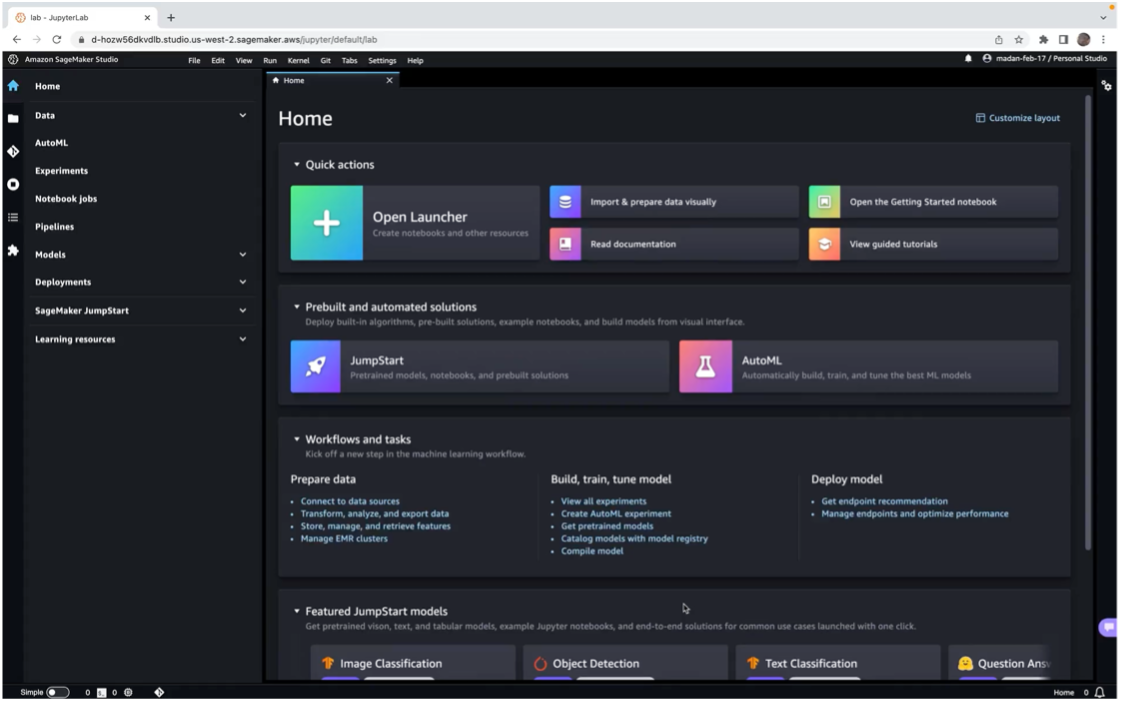Image resolution: width=1121 pixels, height=702 pixels.
Task: Expand SageMaker JumpStart section chevron
Action: click(242, 311)
